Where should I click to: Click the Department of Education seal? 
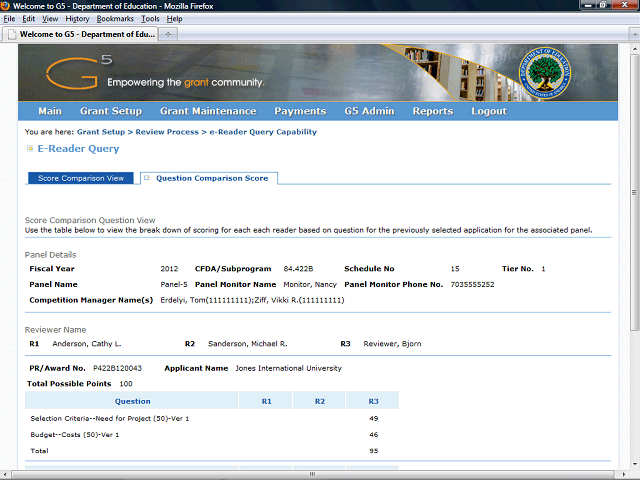[x=545, y=72]
